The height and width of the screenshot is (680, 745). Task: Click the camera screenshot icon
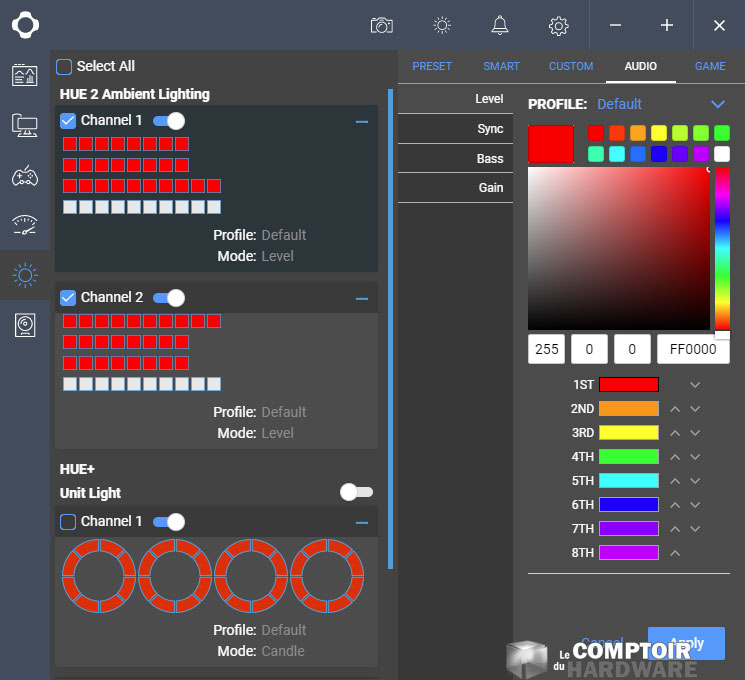pos(381,25)
